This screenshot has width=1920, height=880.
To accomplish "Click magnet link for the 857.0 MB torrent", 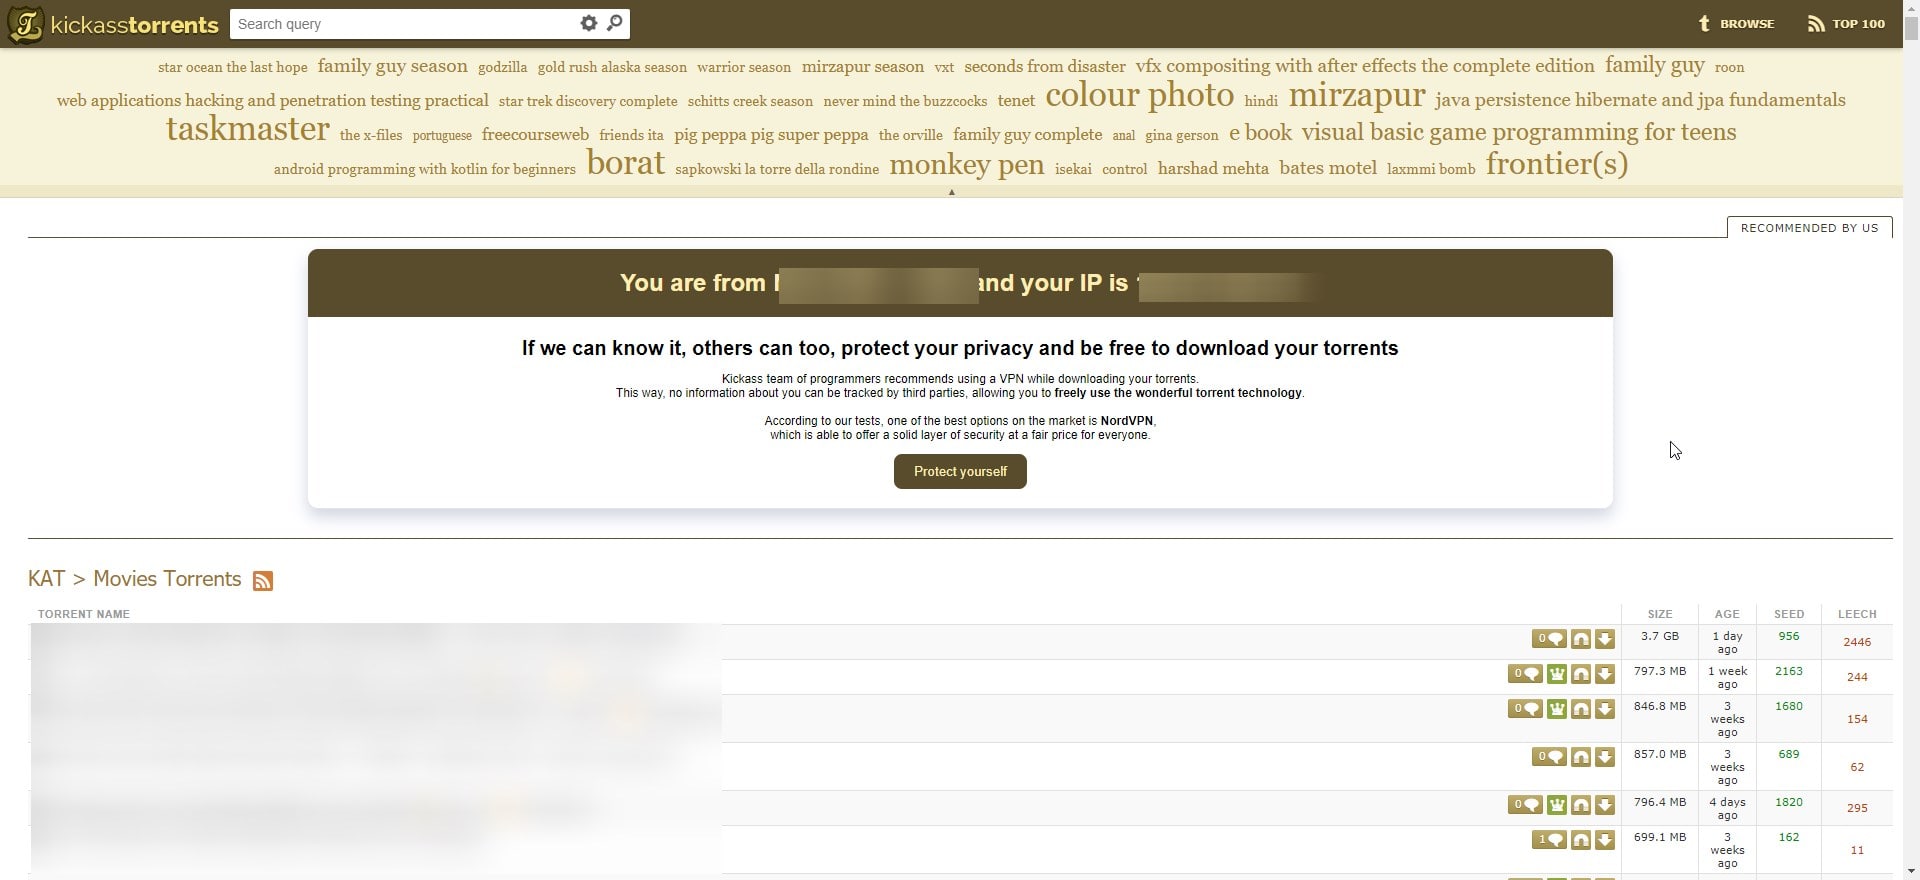I will [x=1581, y=757].
